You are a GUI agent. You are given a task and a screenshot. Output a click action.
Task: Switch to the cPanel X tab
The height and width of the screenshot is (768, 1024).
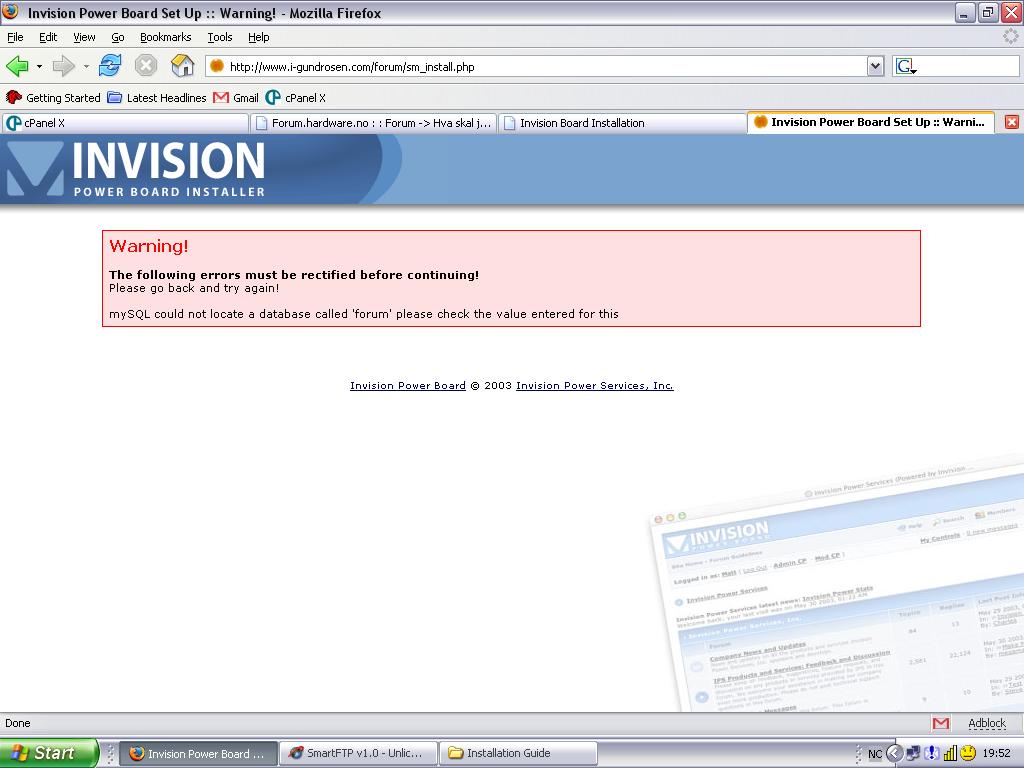(125, 123)
